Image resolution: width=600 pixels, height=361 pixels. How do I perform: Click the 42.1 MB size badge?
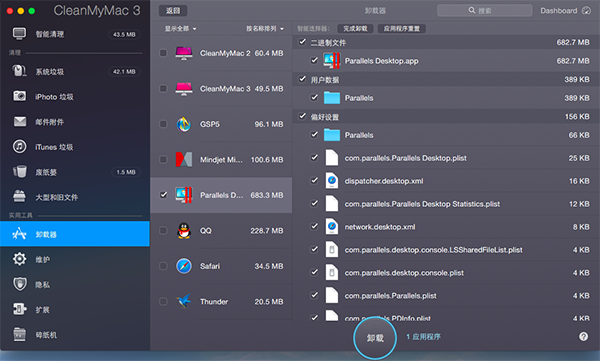tap(124, 72)
